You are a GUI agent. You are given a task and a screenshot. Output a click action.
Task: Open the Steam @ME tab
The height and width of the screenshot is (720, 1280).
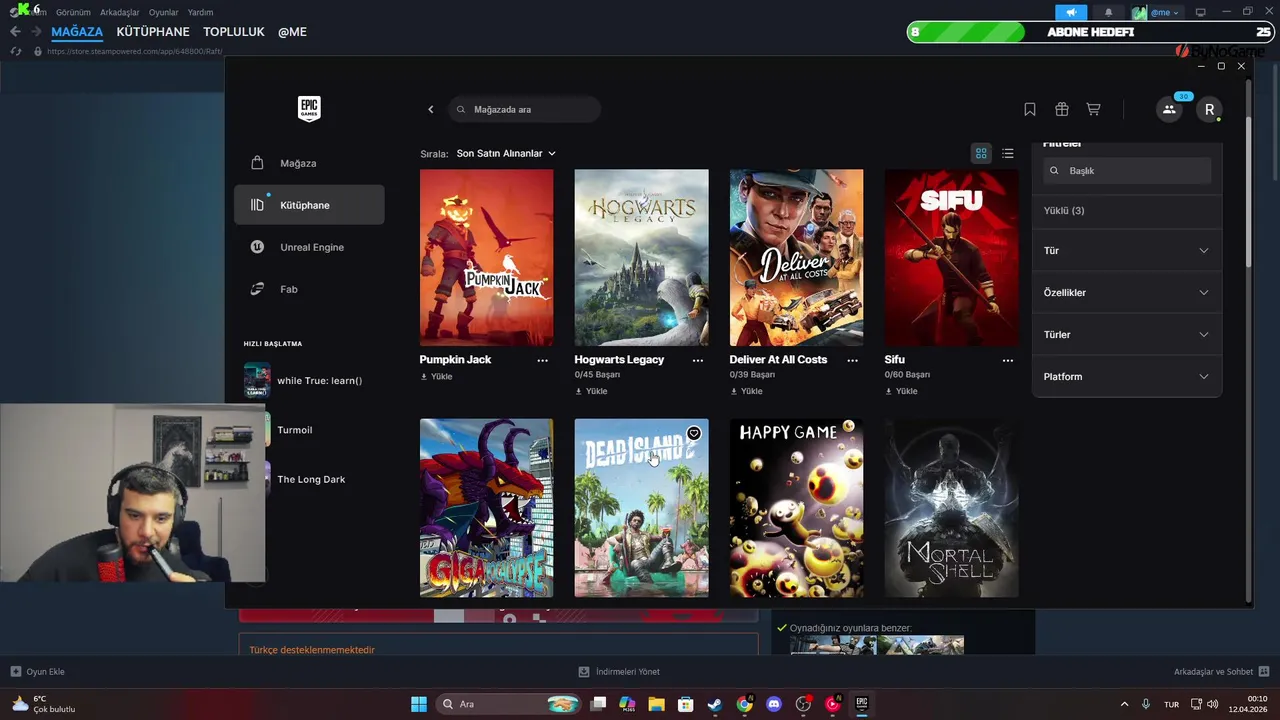tap(292, 32)
